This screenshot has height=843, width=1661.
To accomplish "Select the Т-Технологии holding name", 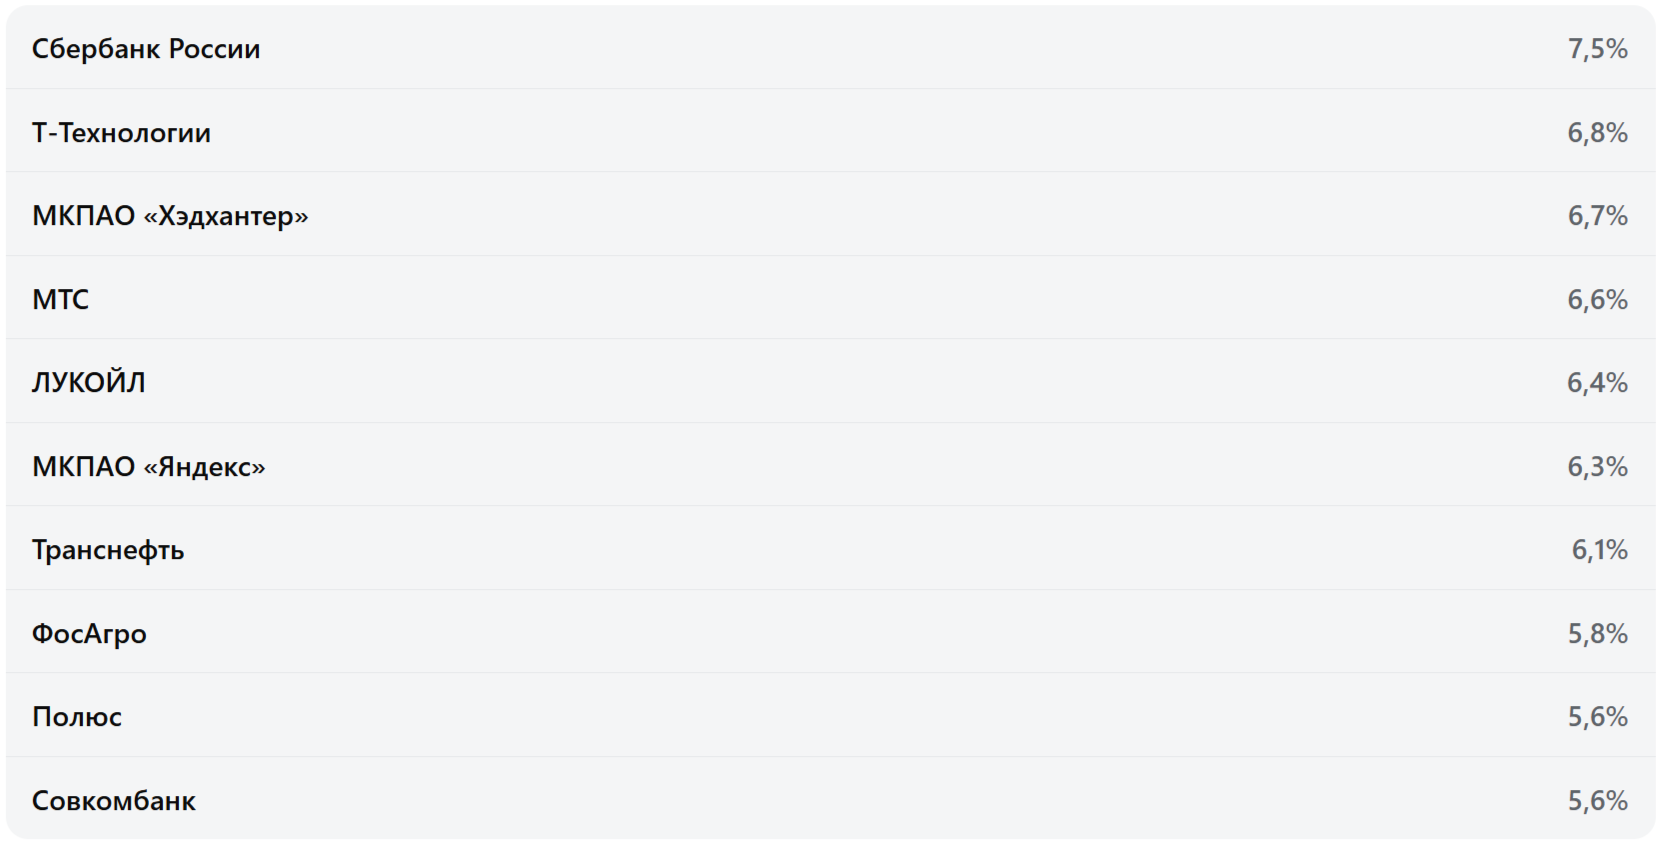I will [x=121, y=133].
